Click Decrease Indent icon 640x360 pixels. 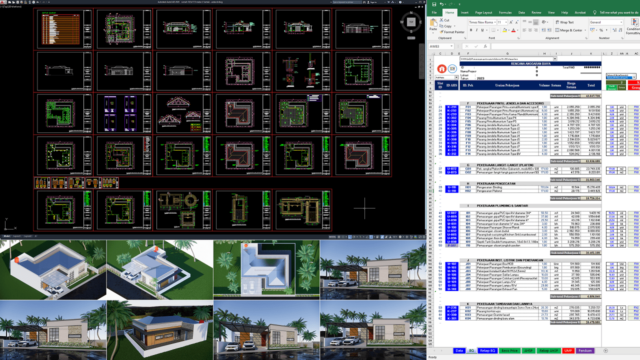[544, 30]
